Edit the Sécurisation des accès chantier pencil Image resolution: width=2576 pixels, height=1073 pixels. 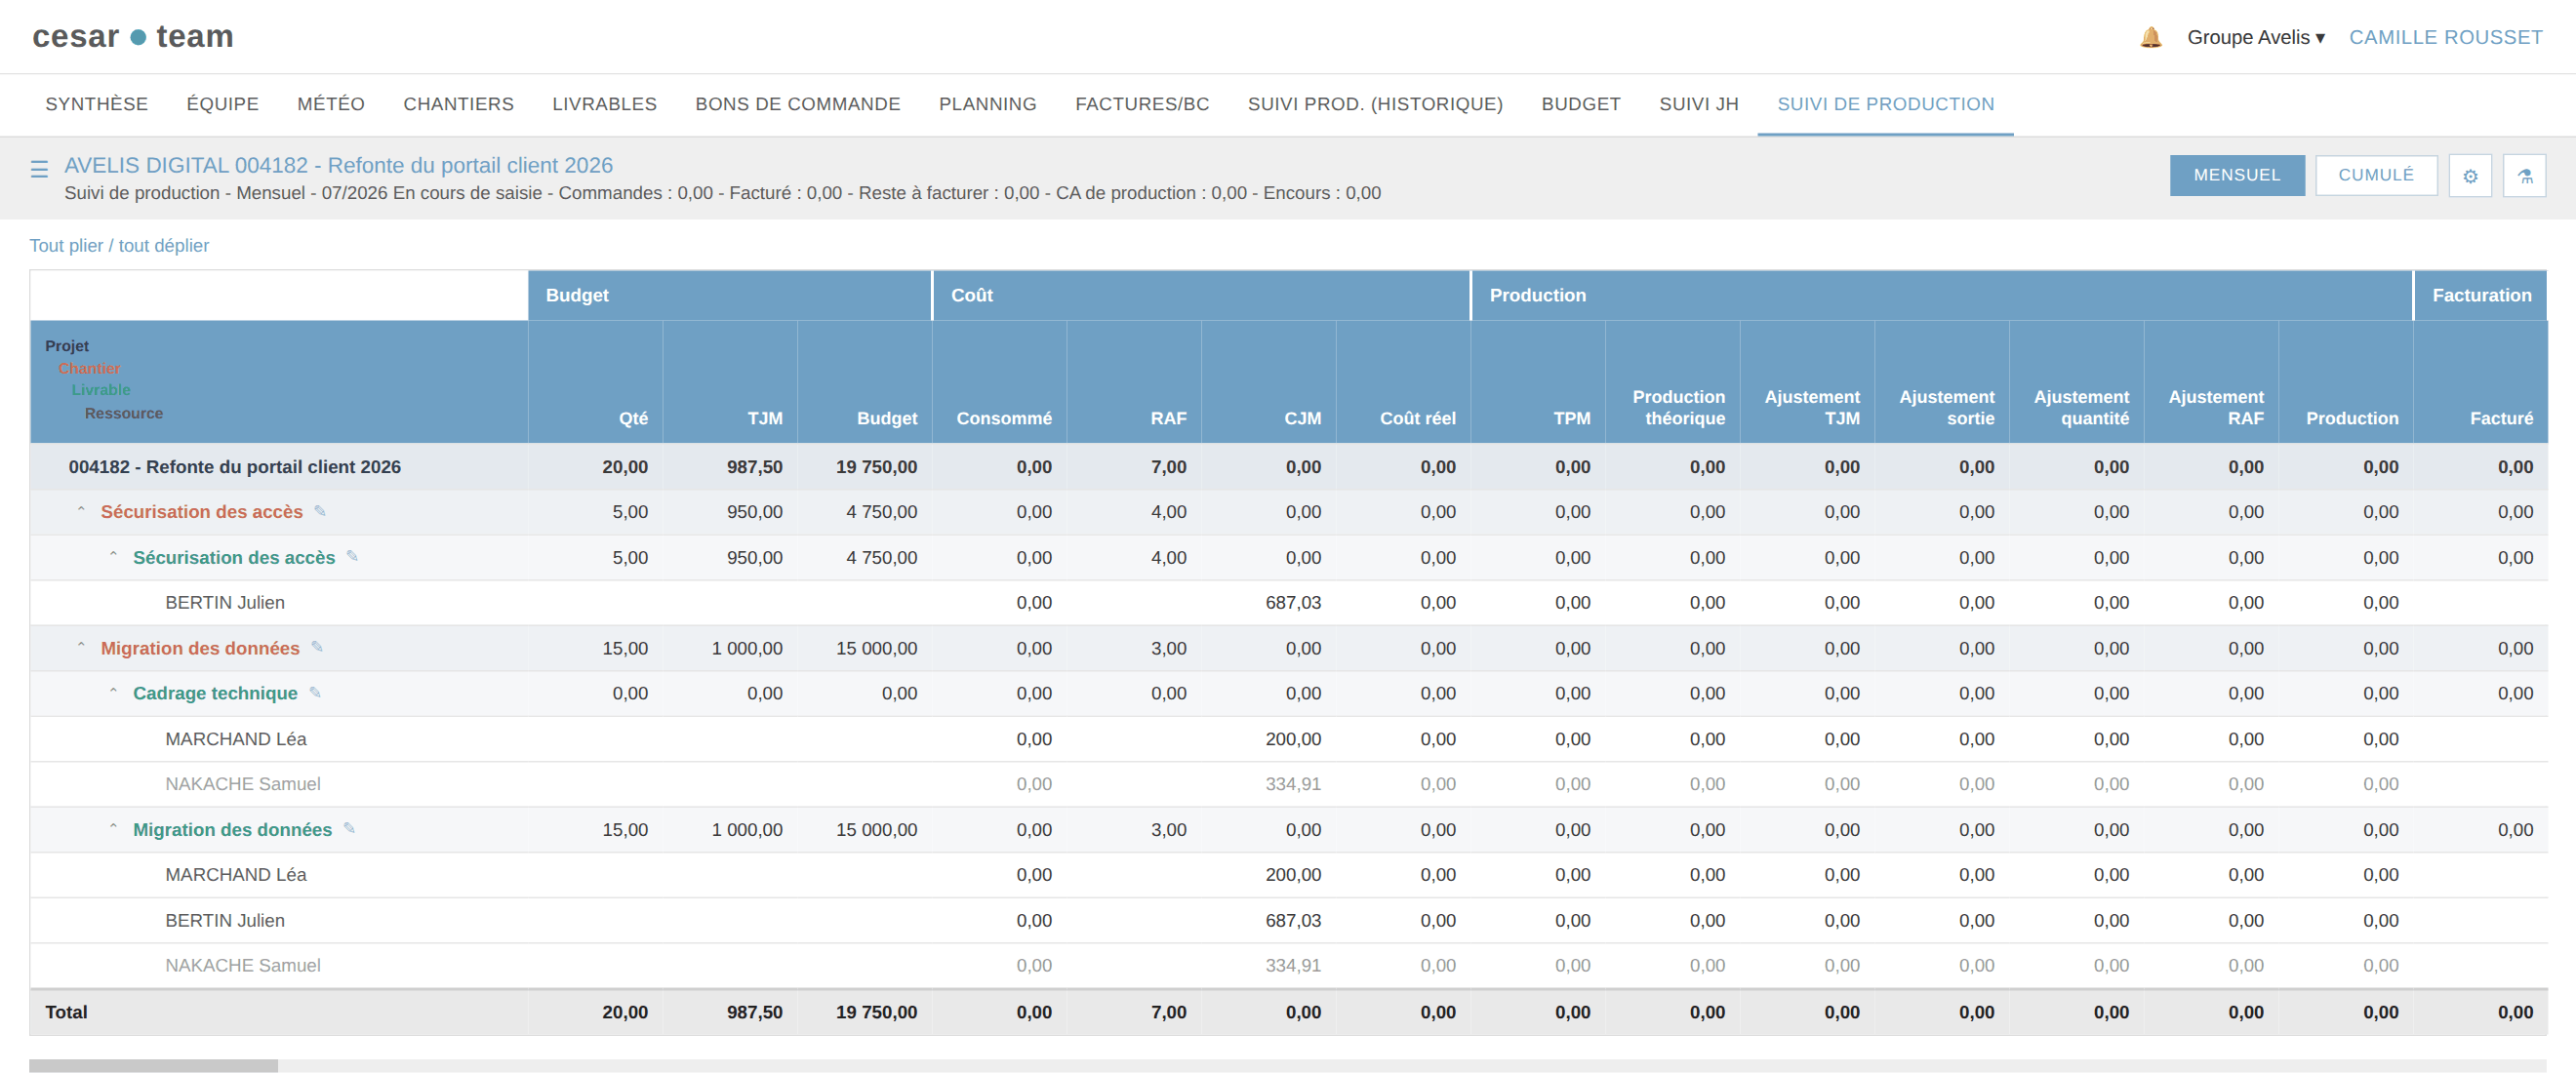[x=320, y=511]
